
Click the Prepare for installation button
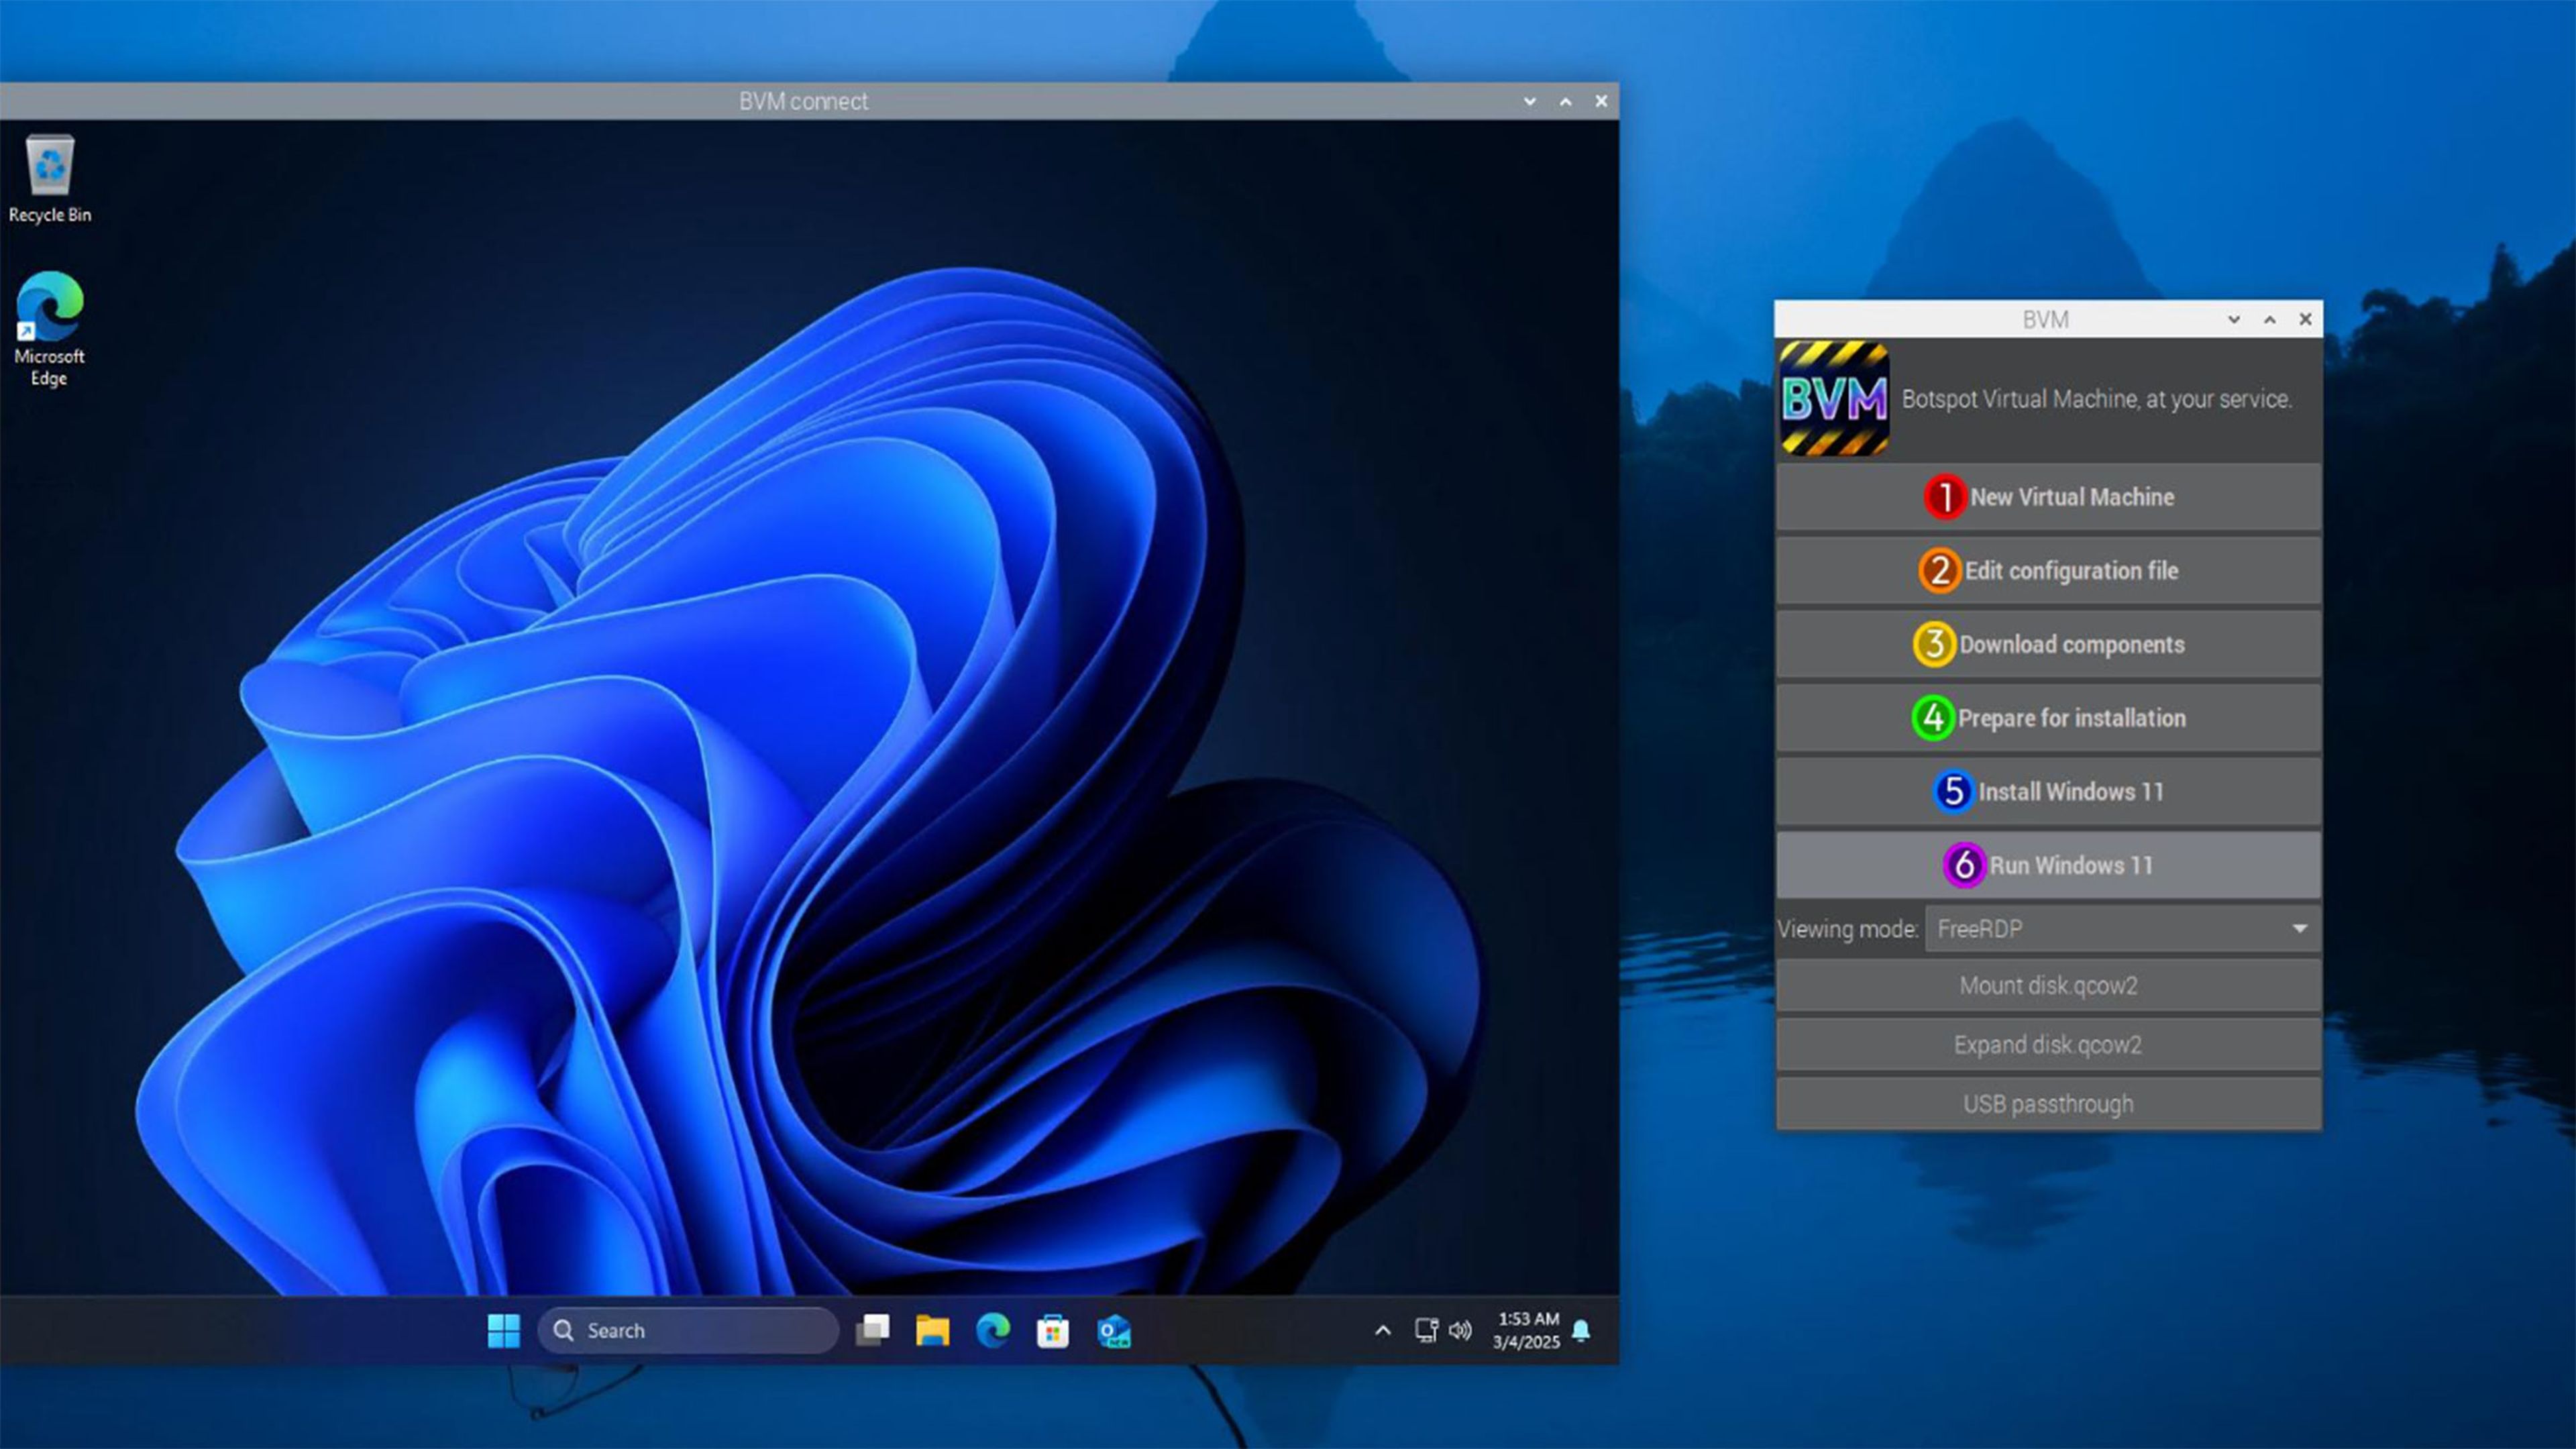(2048, 718)
